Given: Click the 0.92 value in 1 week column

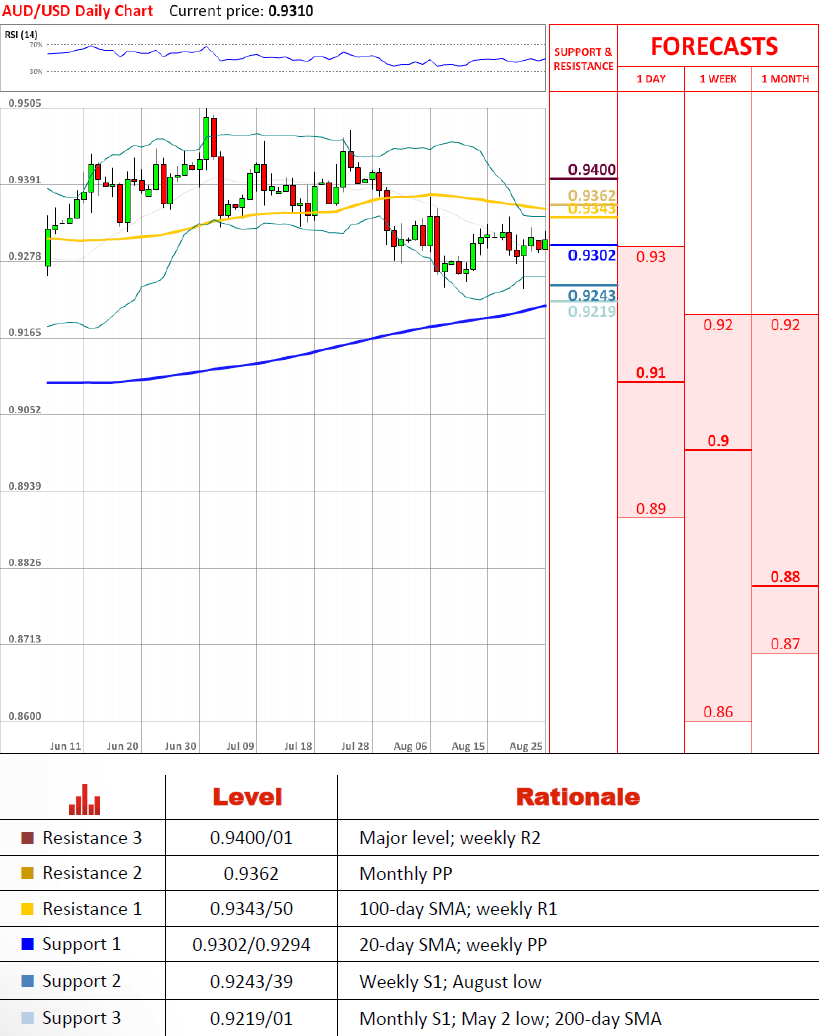Looking at the screenshot, I should (x=718, y=324).
